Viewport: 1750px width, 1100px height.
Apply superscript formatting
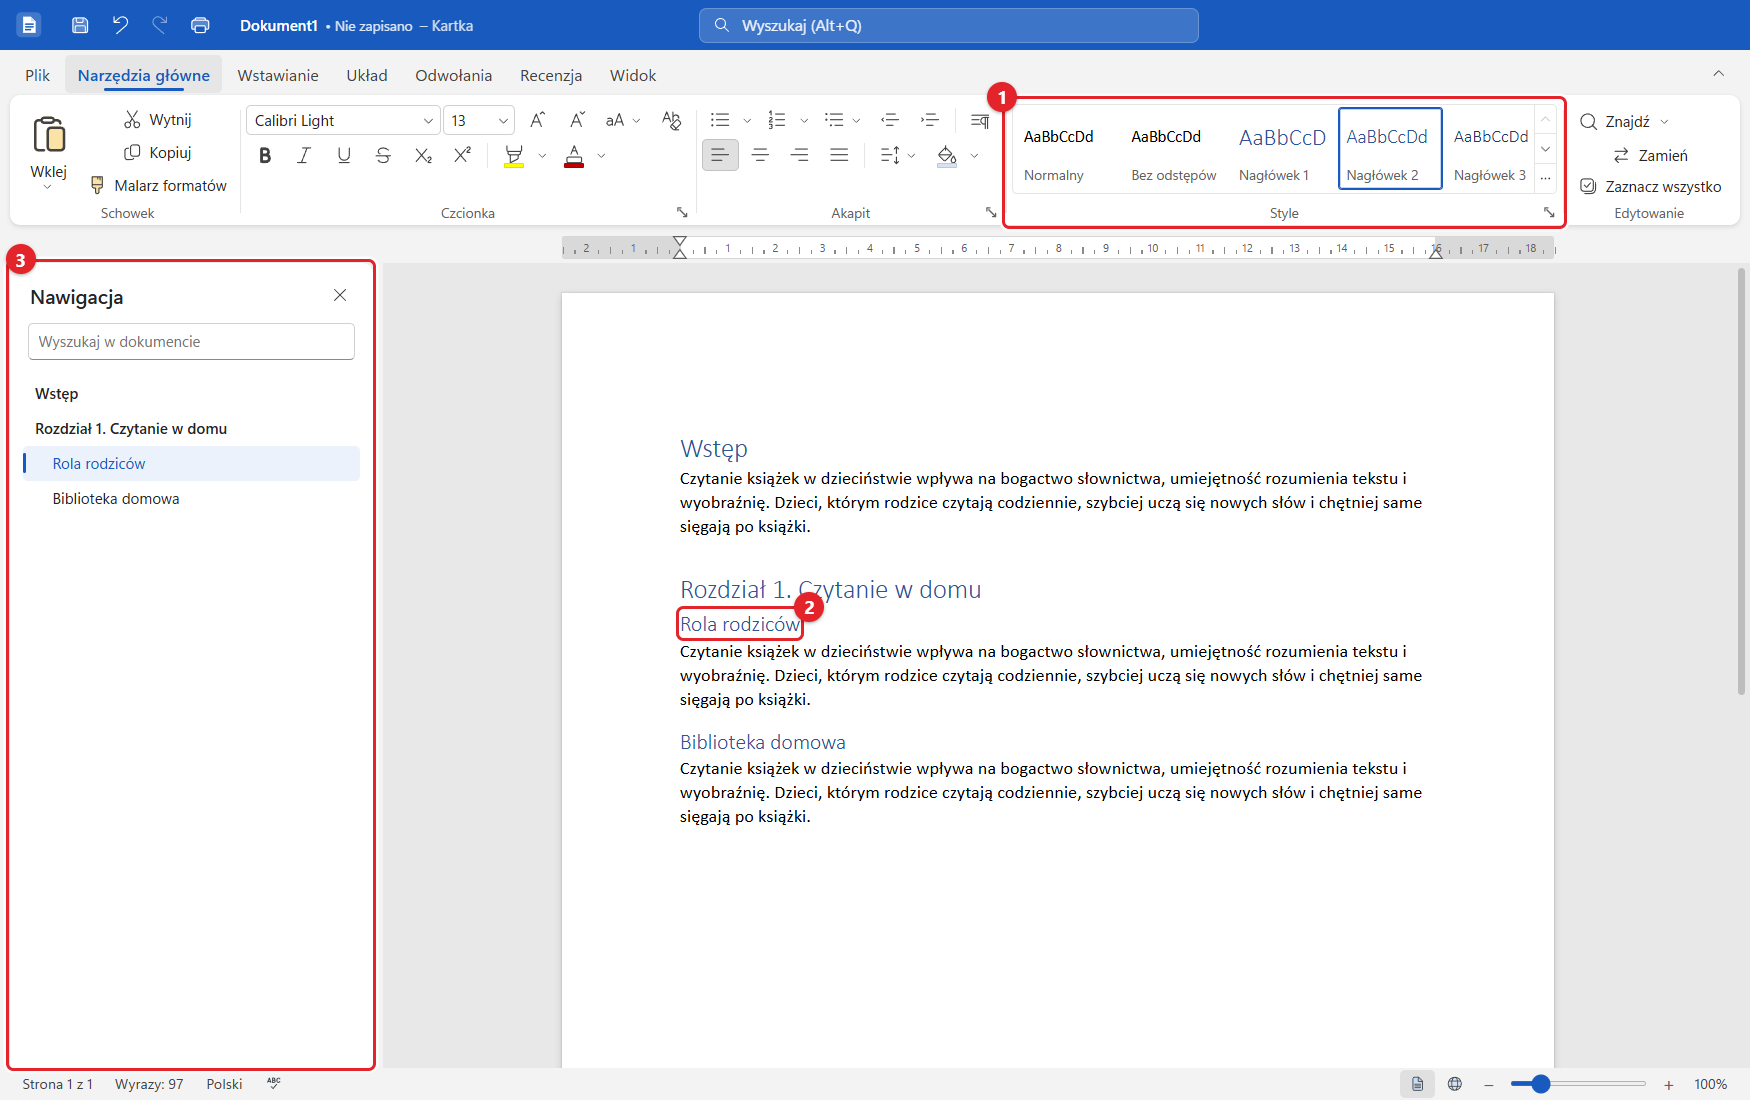[x=462, y=155]
